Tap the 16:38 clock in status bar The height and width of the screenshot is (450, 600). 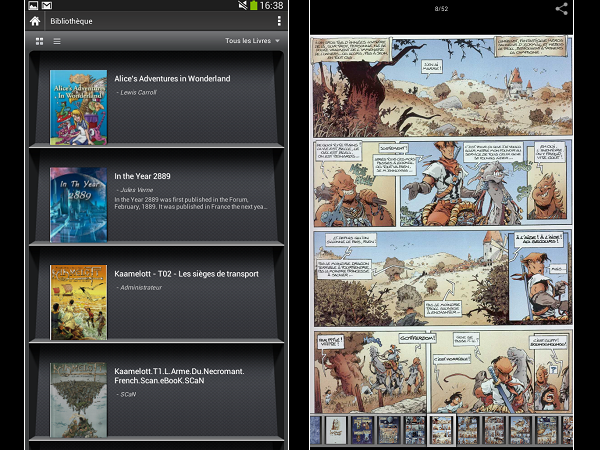pos(271,5)
